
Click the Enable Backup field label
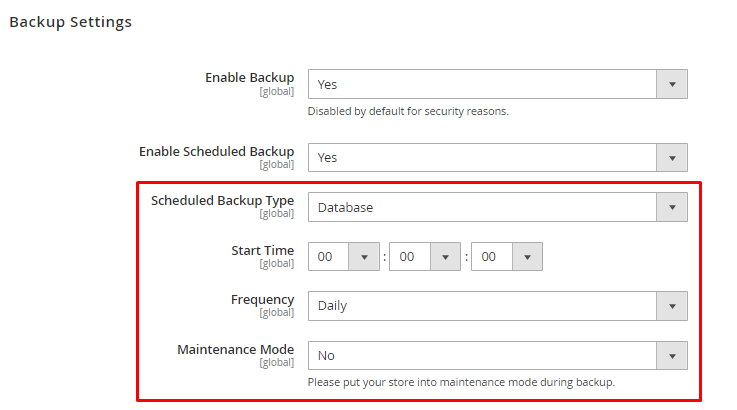(249, 77)
